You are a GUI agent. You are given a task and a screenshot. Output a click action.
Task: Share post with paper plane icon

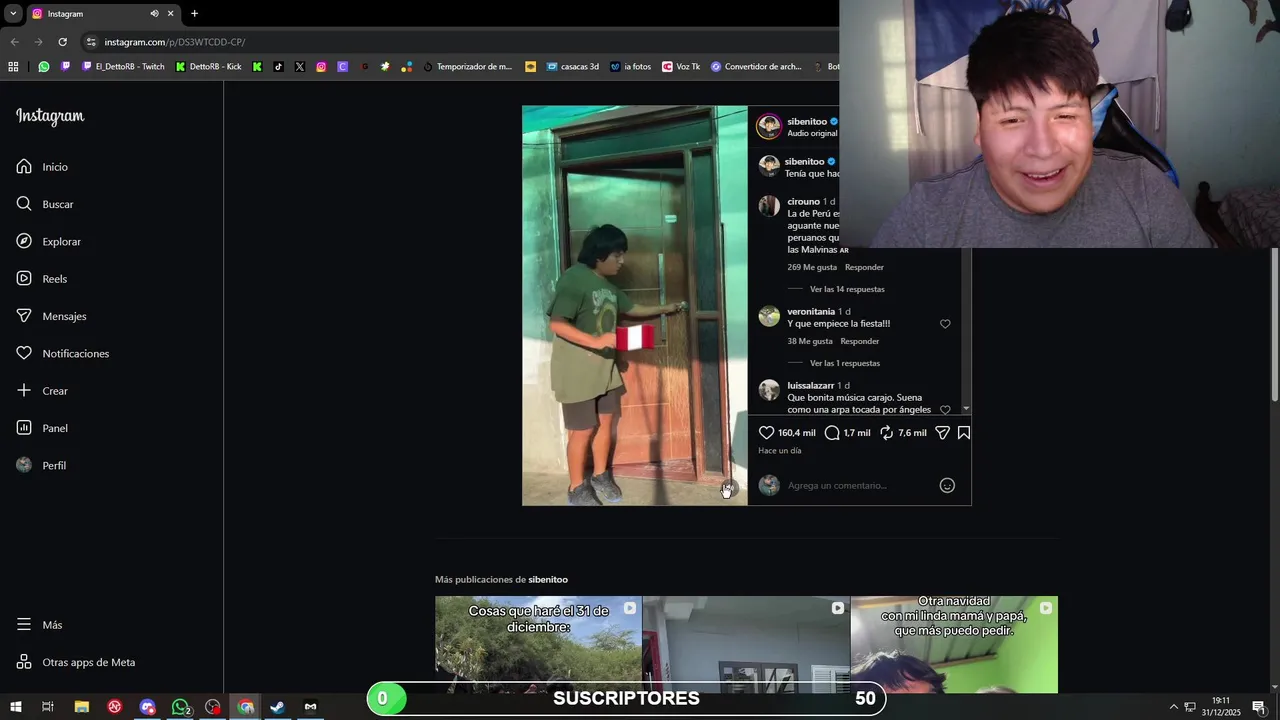pyautogui.click(x=942, y=433)
